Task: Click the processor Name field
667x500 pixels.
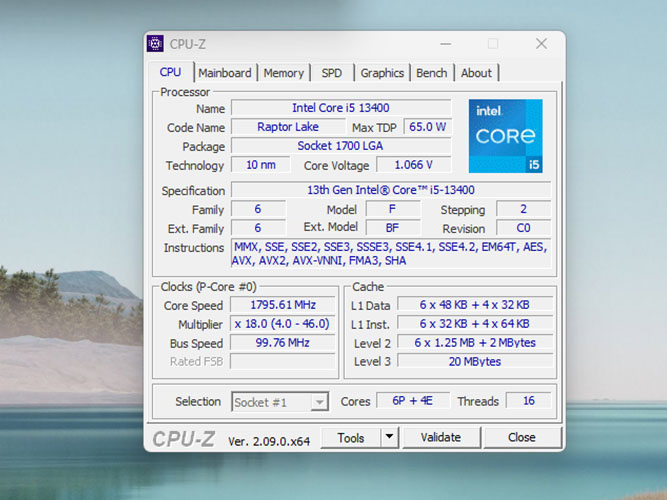Action: click(x=340, y=108)
